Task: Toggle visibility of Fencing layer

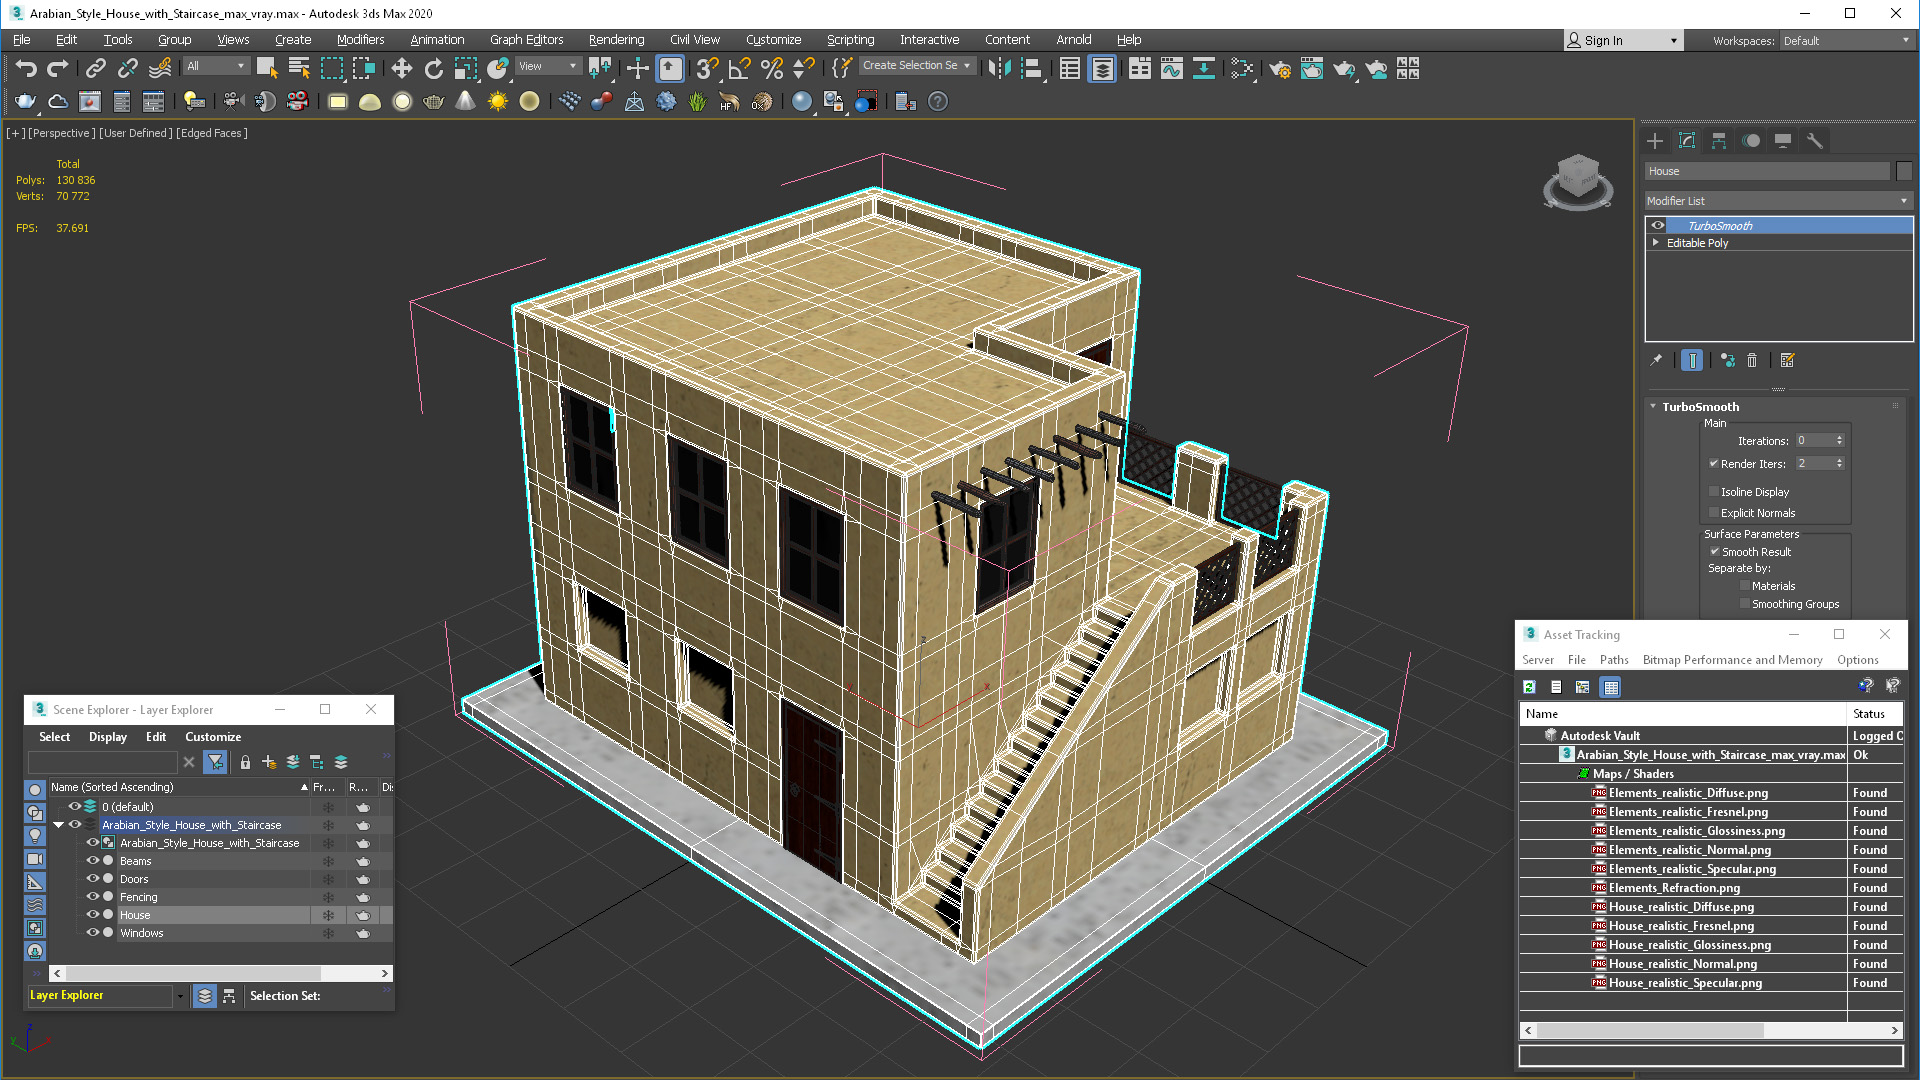Action: pyautogui.click(x=92, y=895)
